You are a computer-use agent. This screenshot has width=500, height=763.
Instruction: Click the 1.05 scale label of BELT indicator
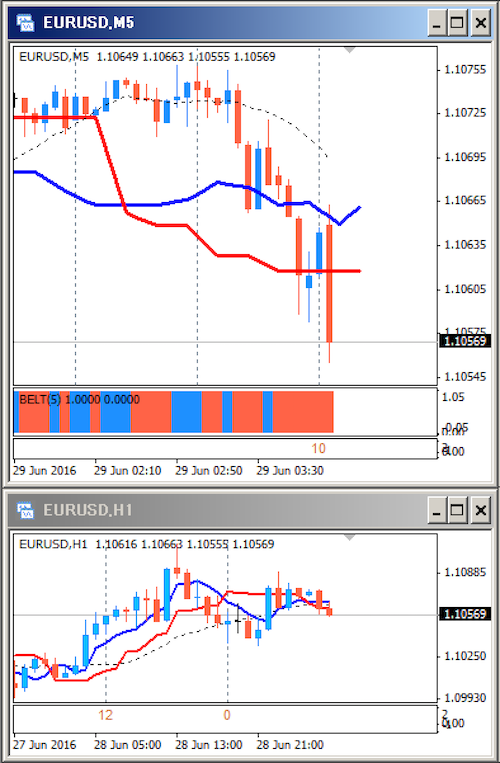tap(453, 397)
